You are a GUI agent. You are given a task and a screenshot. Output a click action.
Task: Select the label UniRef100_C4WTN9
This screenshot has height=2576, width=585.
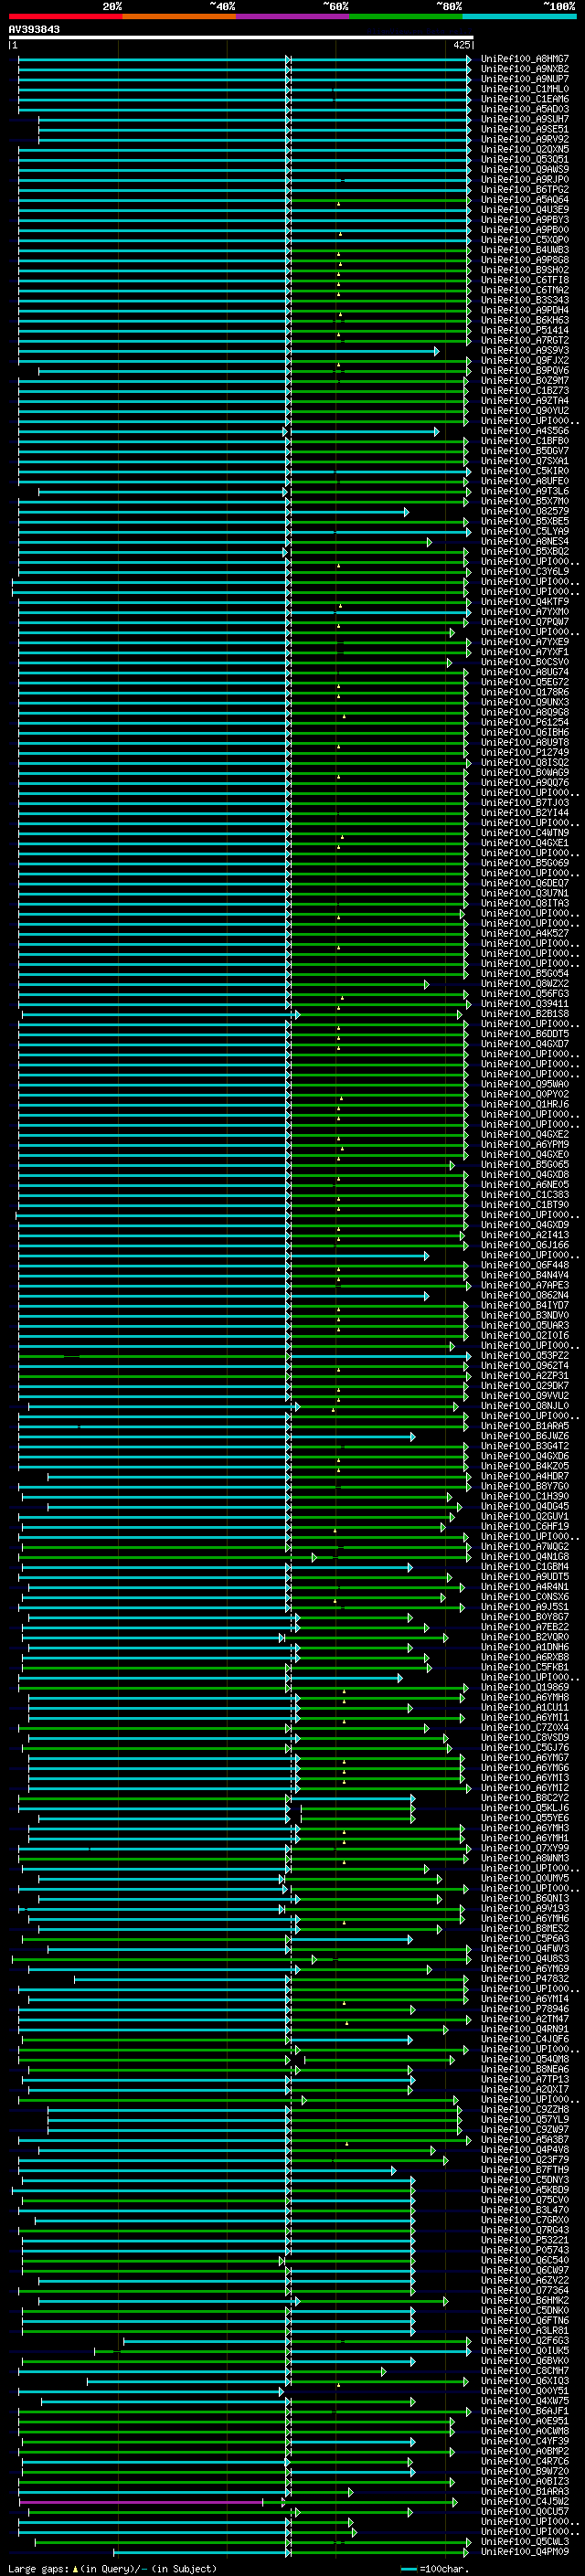pyautogui.click(x=525, y=832)
